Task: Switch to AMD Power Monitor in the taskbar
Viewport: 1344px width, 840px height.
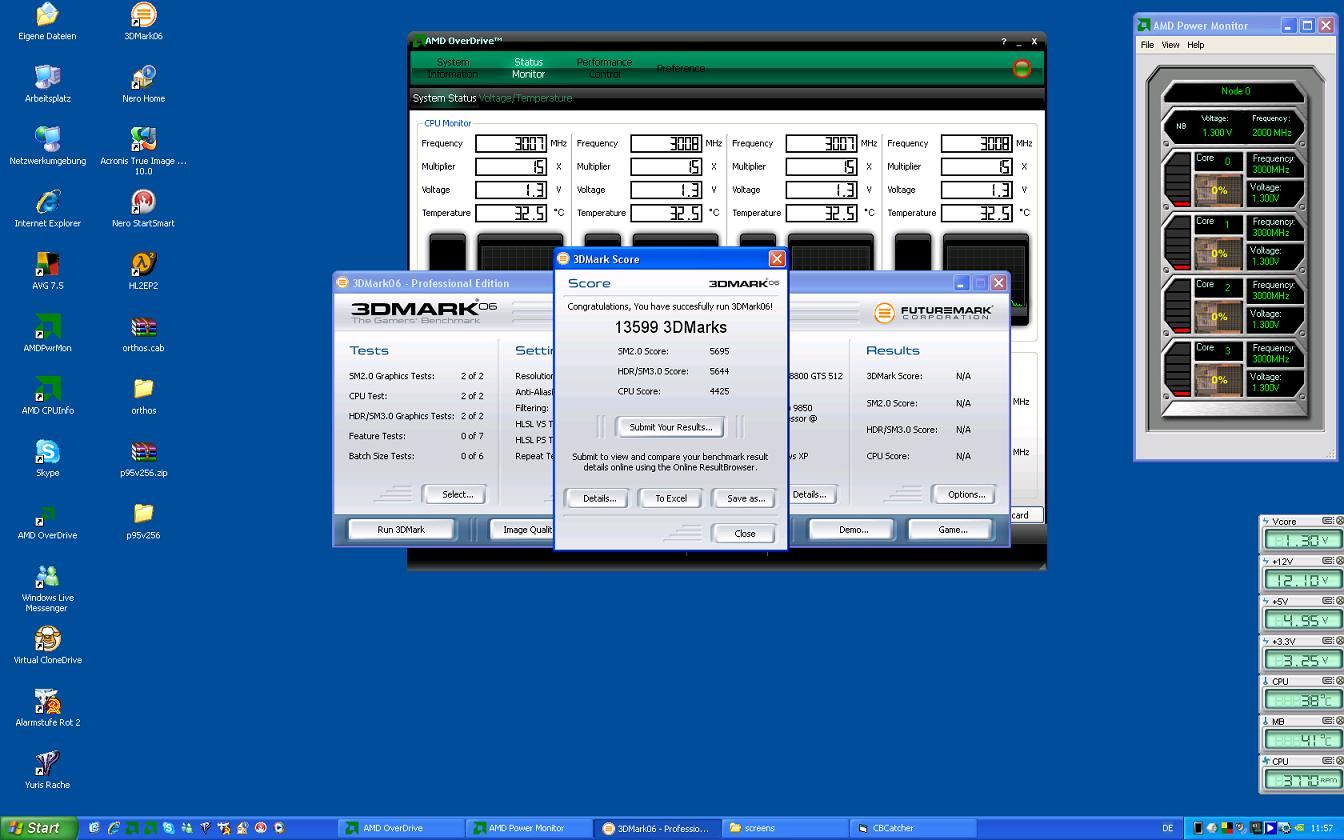Action: click(x=528, y=828)
